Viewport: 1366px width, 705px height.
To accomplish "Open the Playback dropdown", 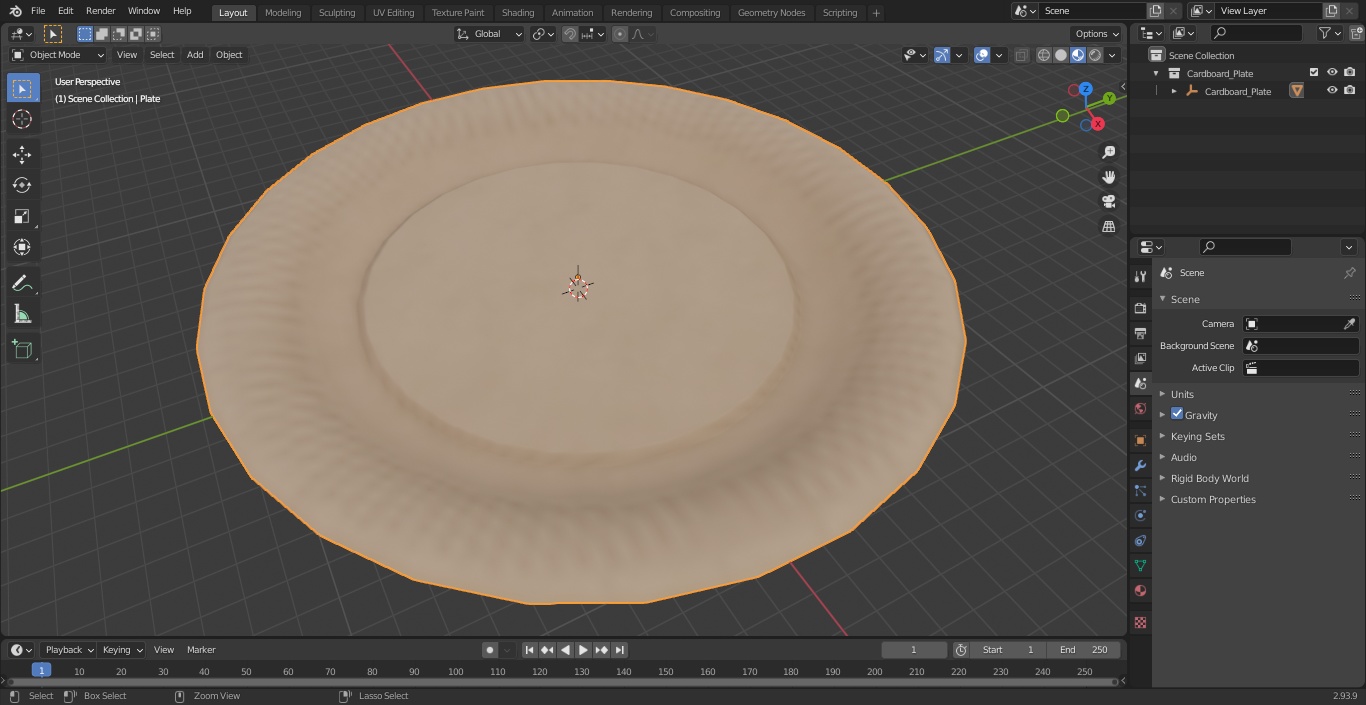I will (68, 650).
